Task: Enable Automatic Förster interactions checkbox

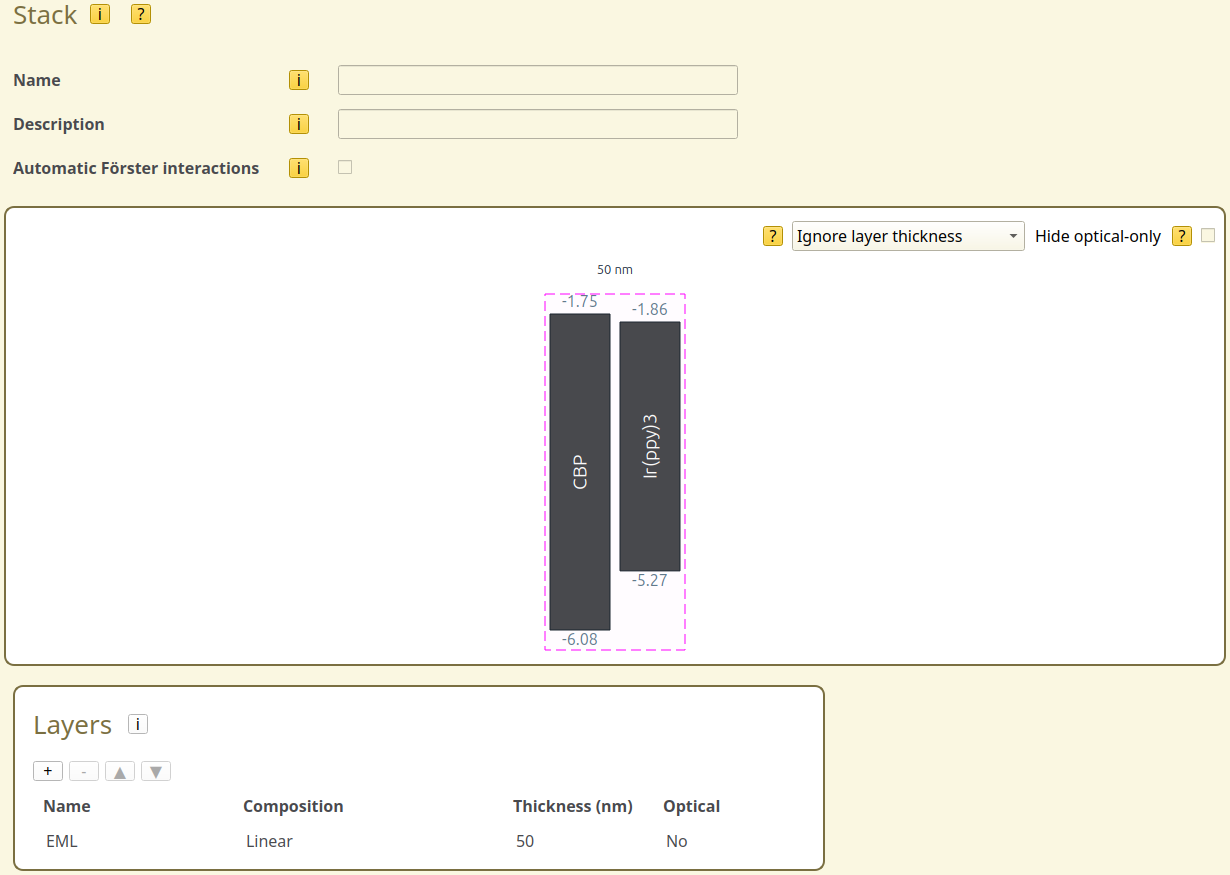Action: pyautogui.click(x=345, y=167)
